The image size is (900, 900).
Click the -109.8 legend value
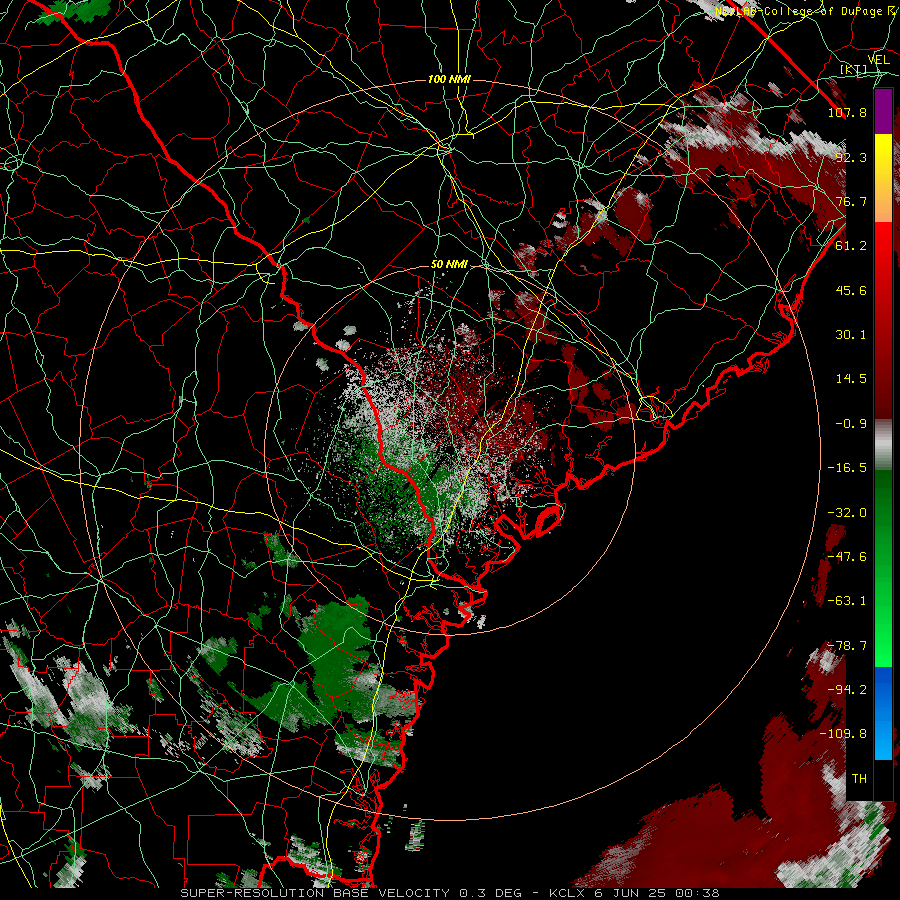pyautogui.click(x=844, y=734)
